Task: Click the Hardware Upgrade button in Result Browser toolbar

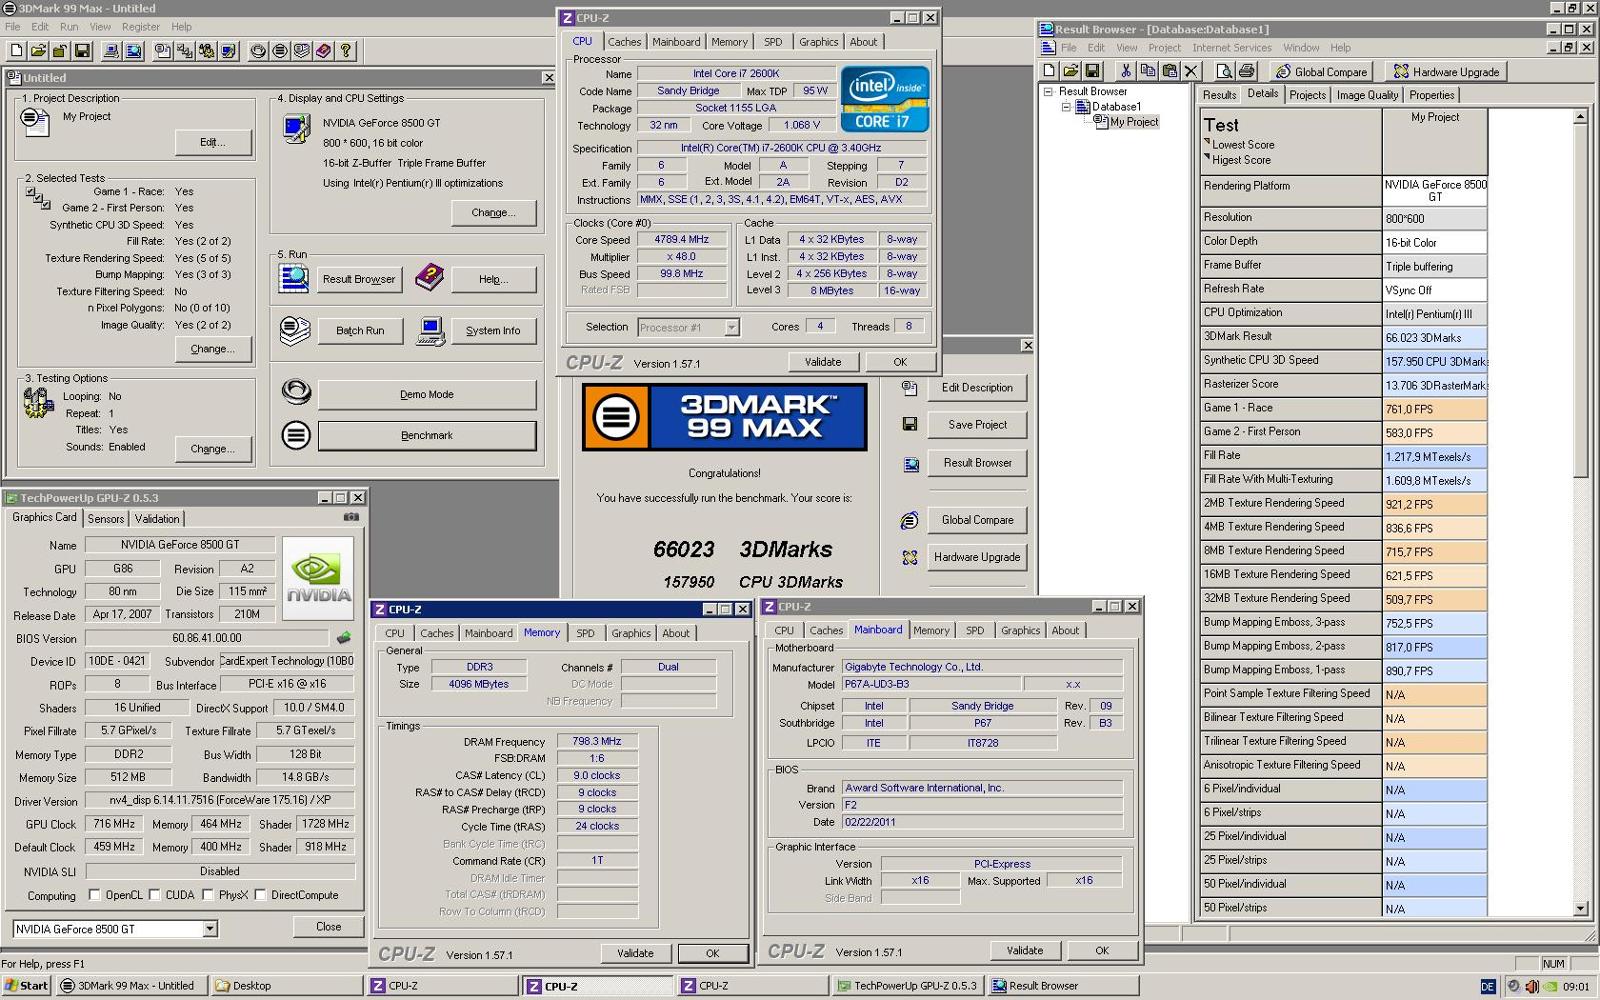Action: [x=1446, y=71]
